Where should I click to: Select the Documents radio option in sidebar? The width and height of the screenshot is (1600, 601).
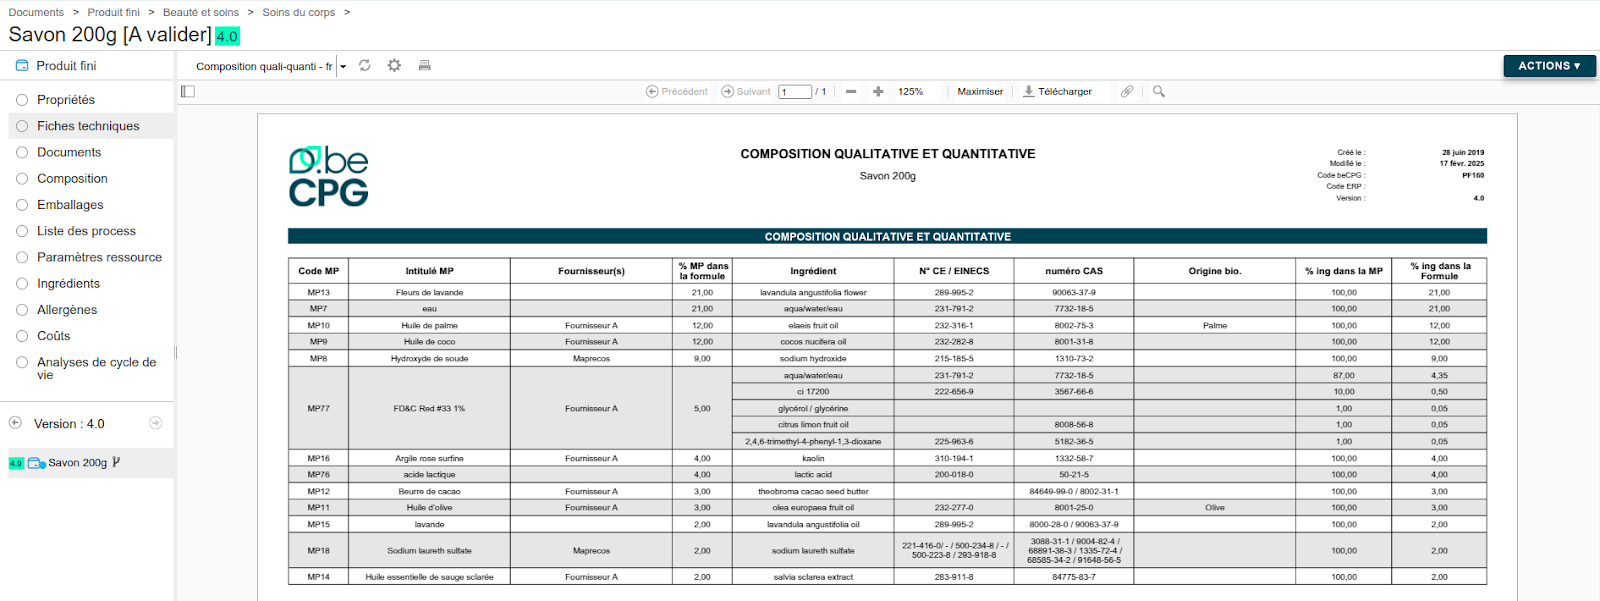[x=22, y=152]
